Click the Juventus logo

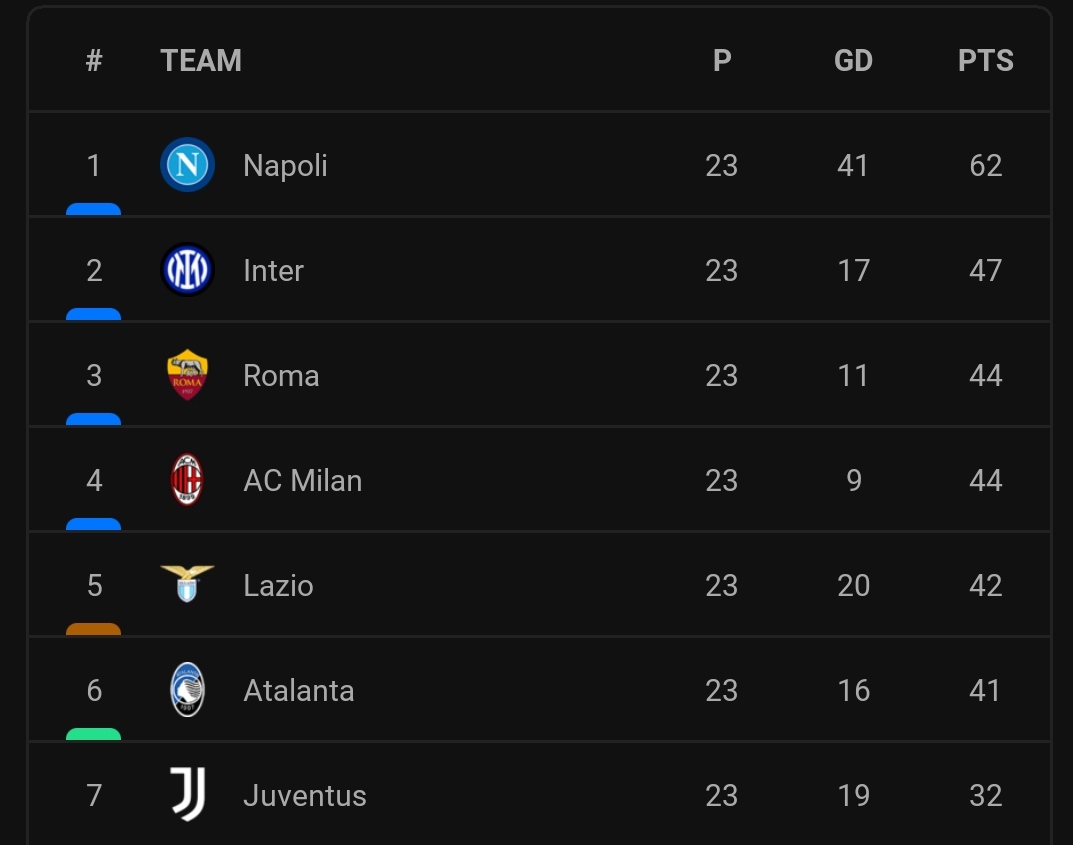[x=188, y=794]
